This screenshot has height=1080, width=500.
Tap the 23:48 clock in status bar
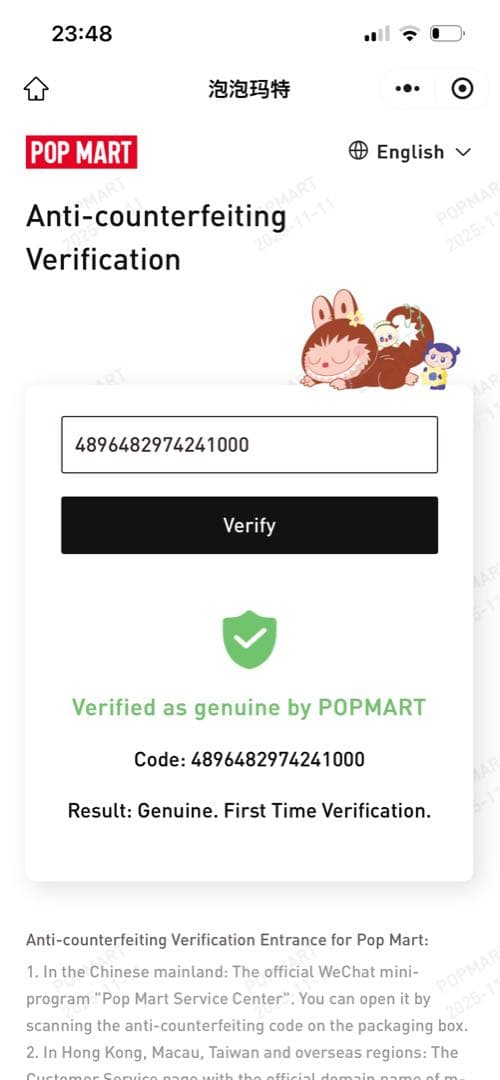point(81,33)
